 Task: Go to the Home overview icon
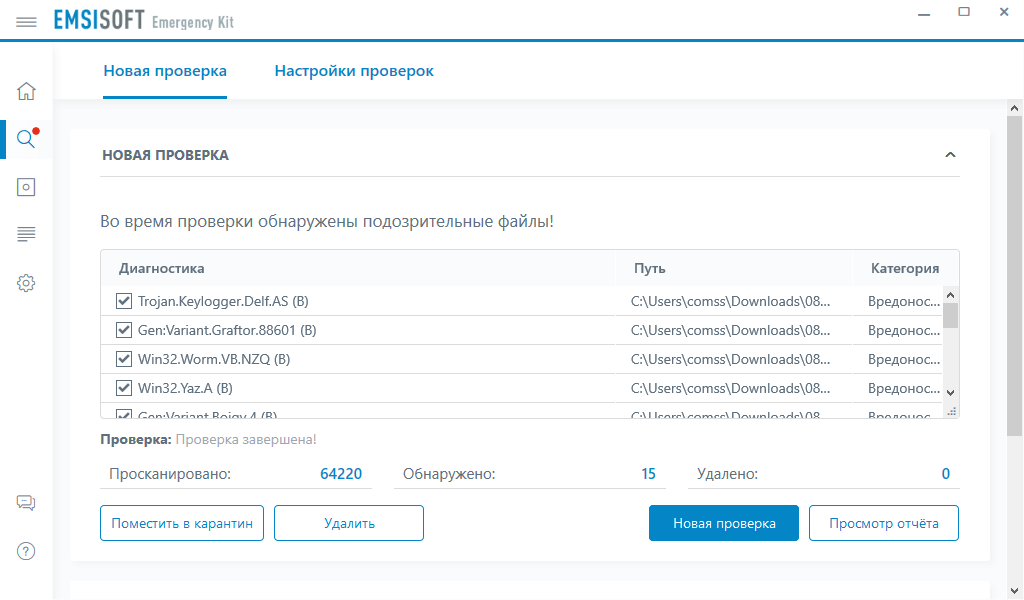click(x=26, y=91)
